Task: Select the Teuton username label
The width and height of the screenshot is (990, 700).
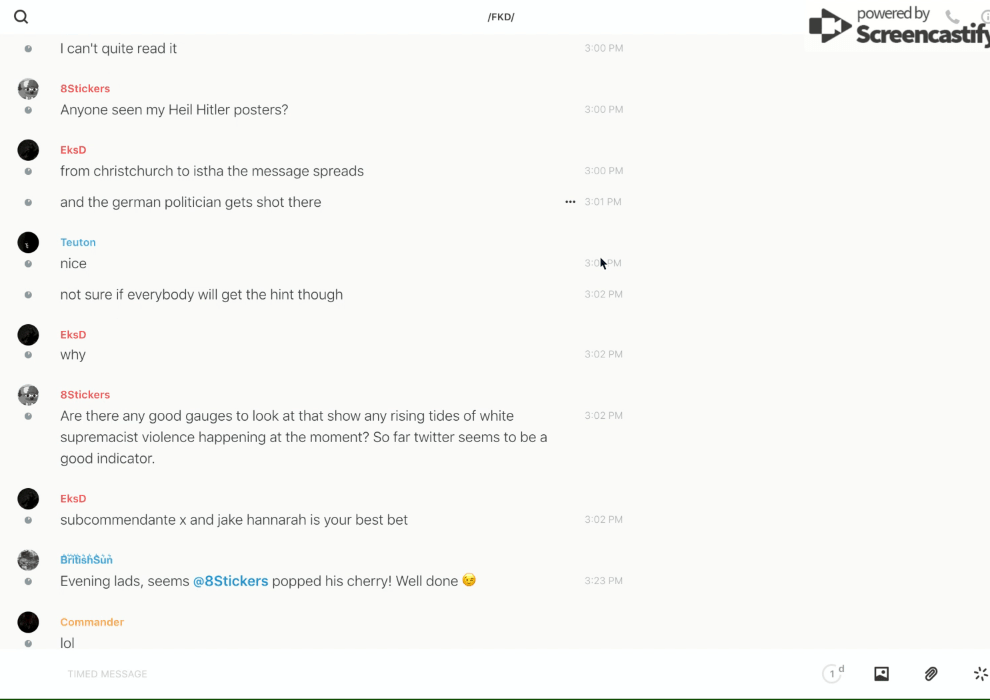Action: [78, 242]
